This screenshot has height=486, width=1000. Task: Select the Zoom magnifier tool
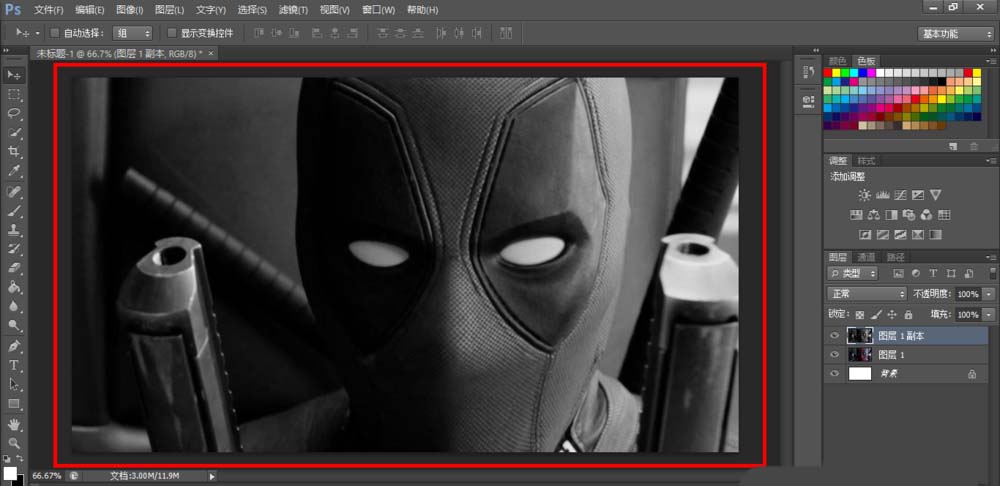[x=14, y=442]
